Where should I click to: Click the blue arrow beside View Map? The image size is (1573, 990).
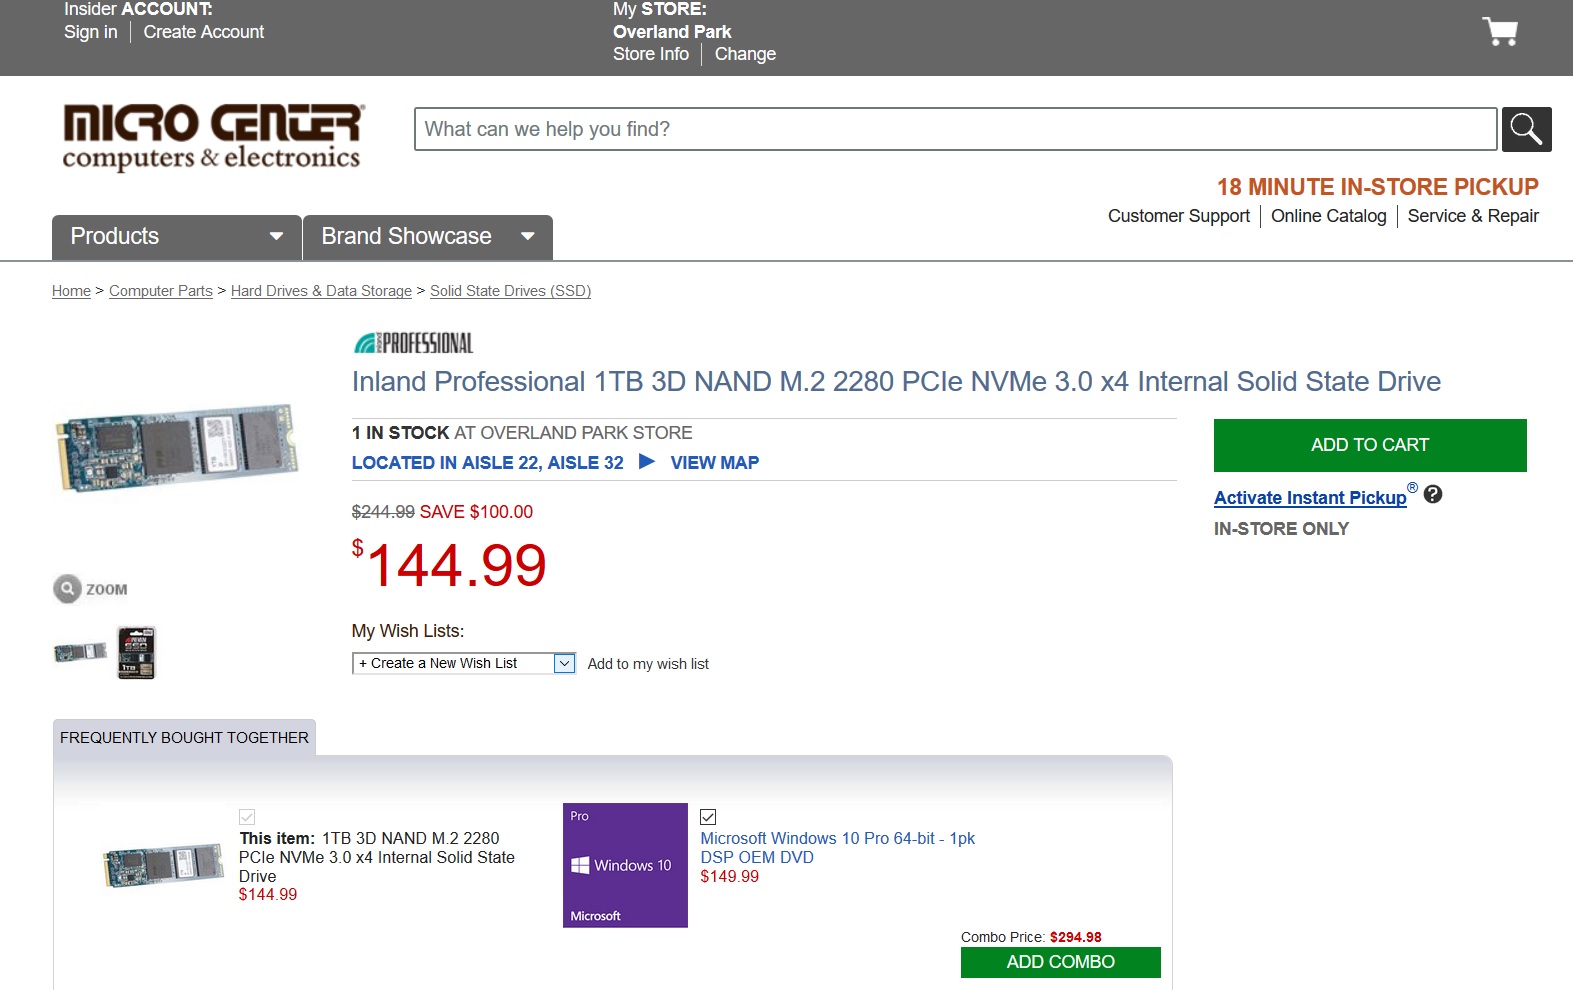(647, 462)
